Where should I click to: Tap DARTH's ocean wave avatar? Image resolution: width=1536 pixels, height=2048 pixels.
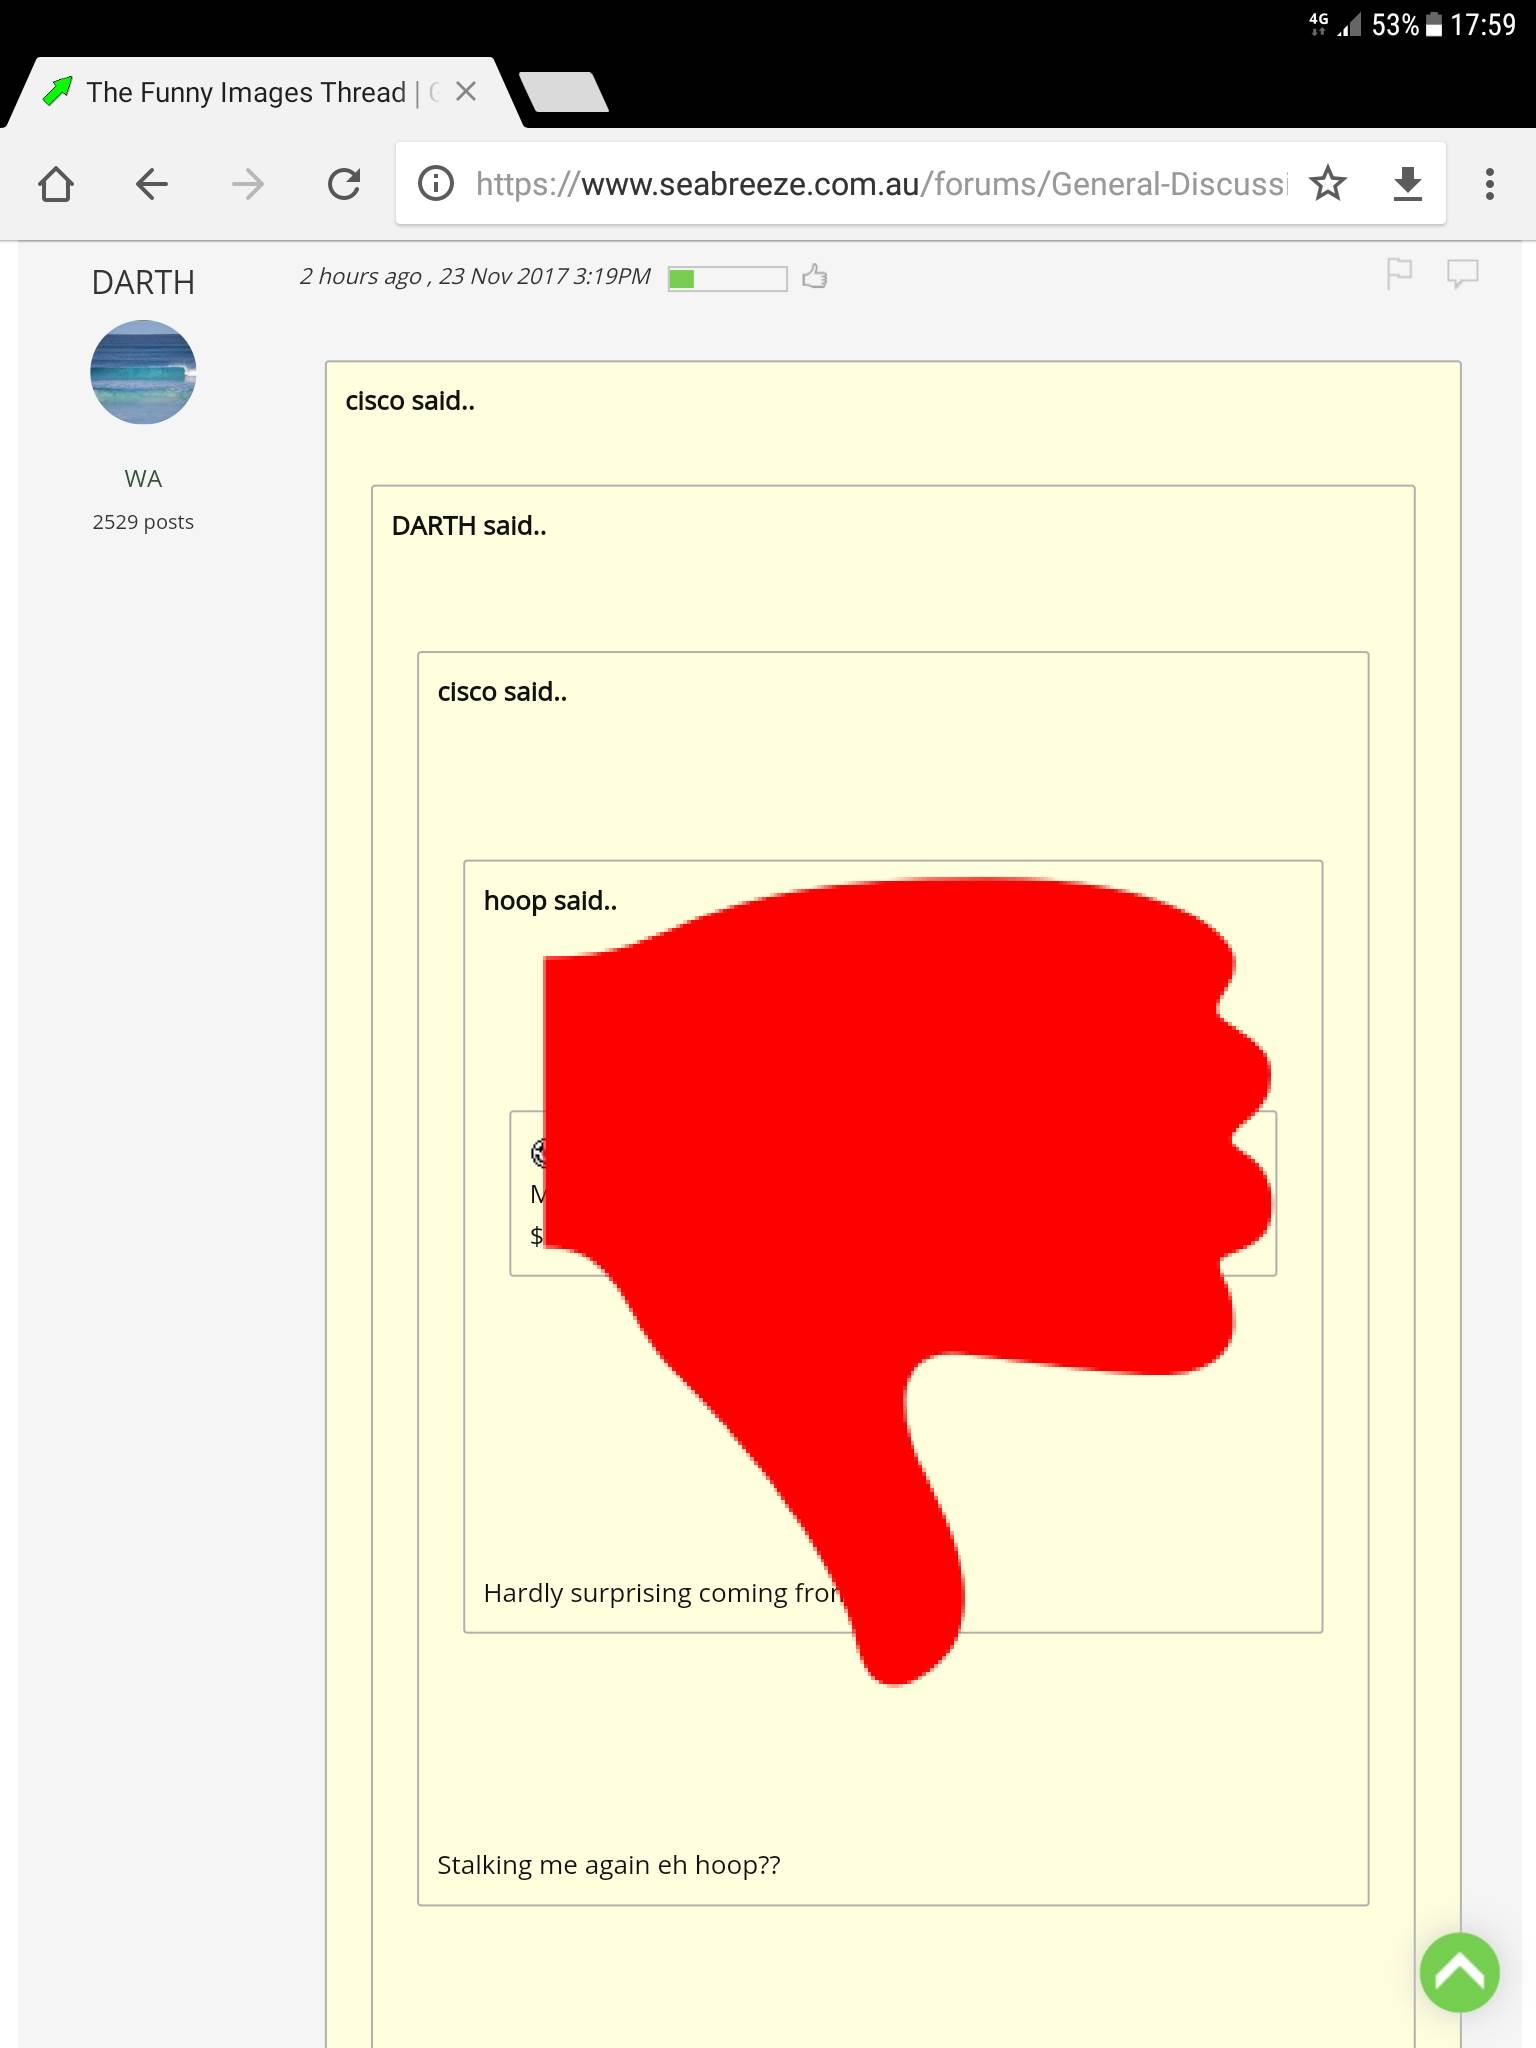(143, 372)
